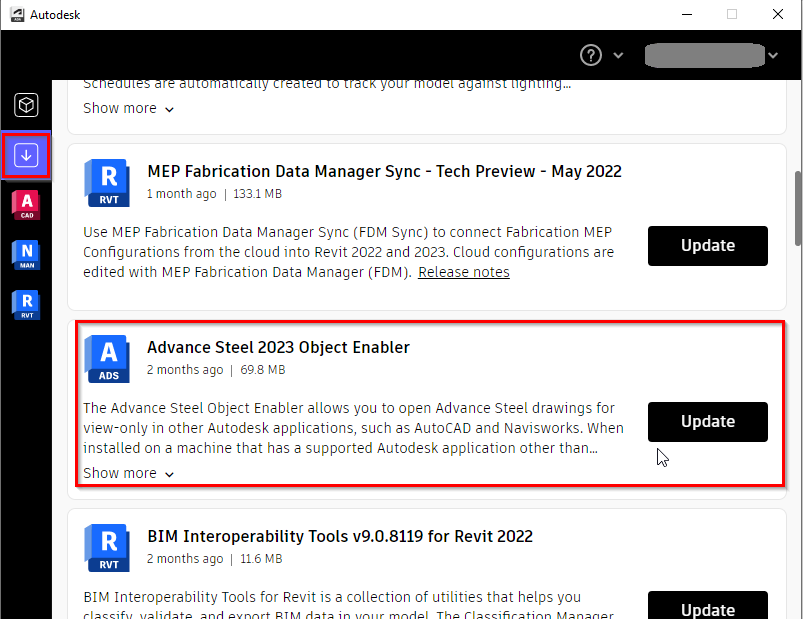803x619 pixels.
Task: Click the help question mark icon
Action: click(x=590, y=55)
